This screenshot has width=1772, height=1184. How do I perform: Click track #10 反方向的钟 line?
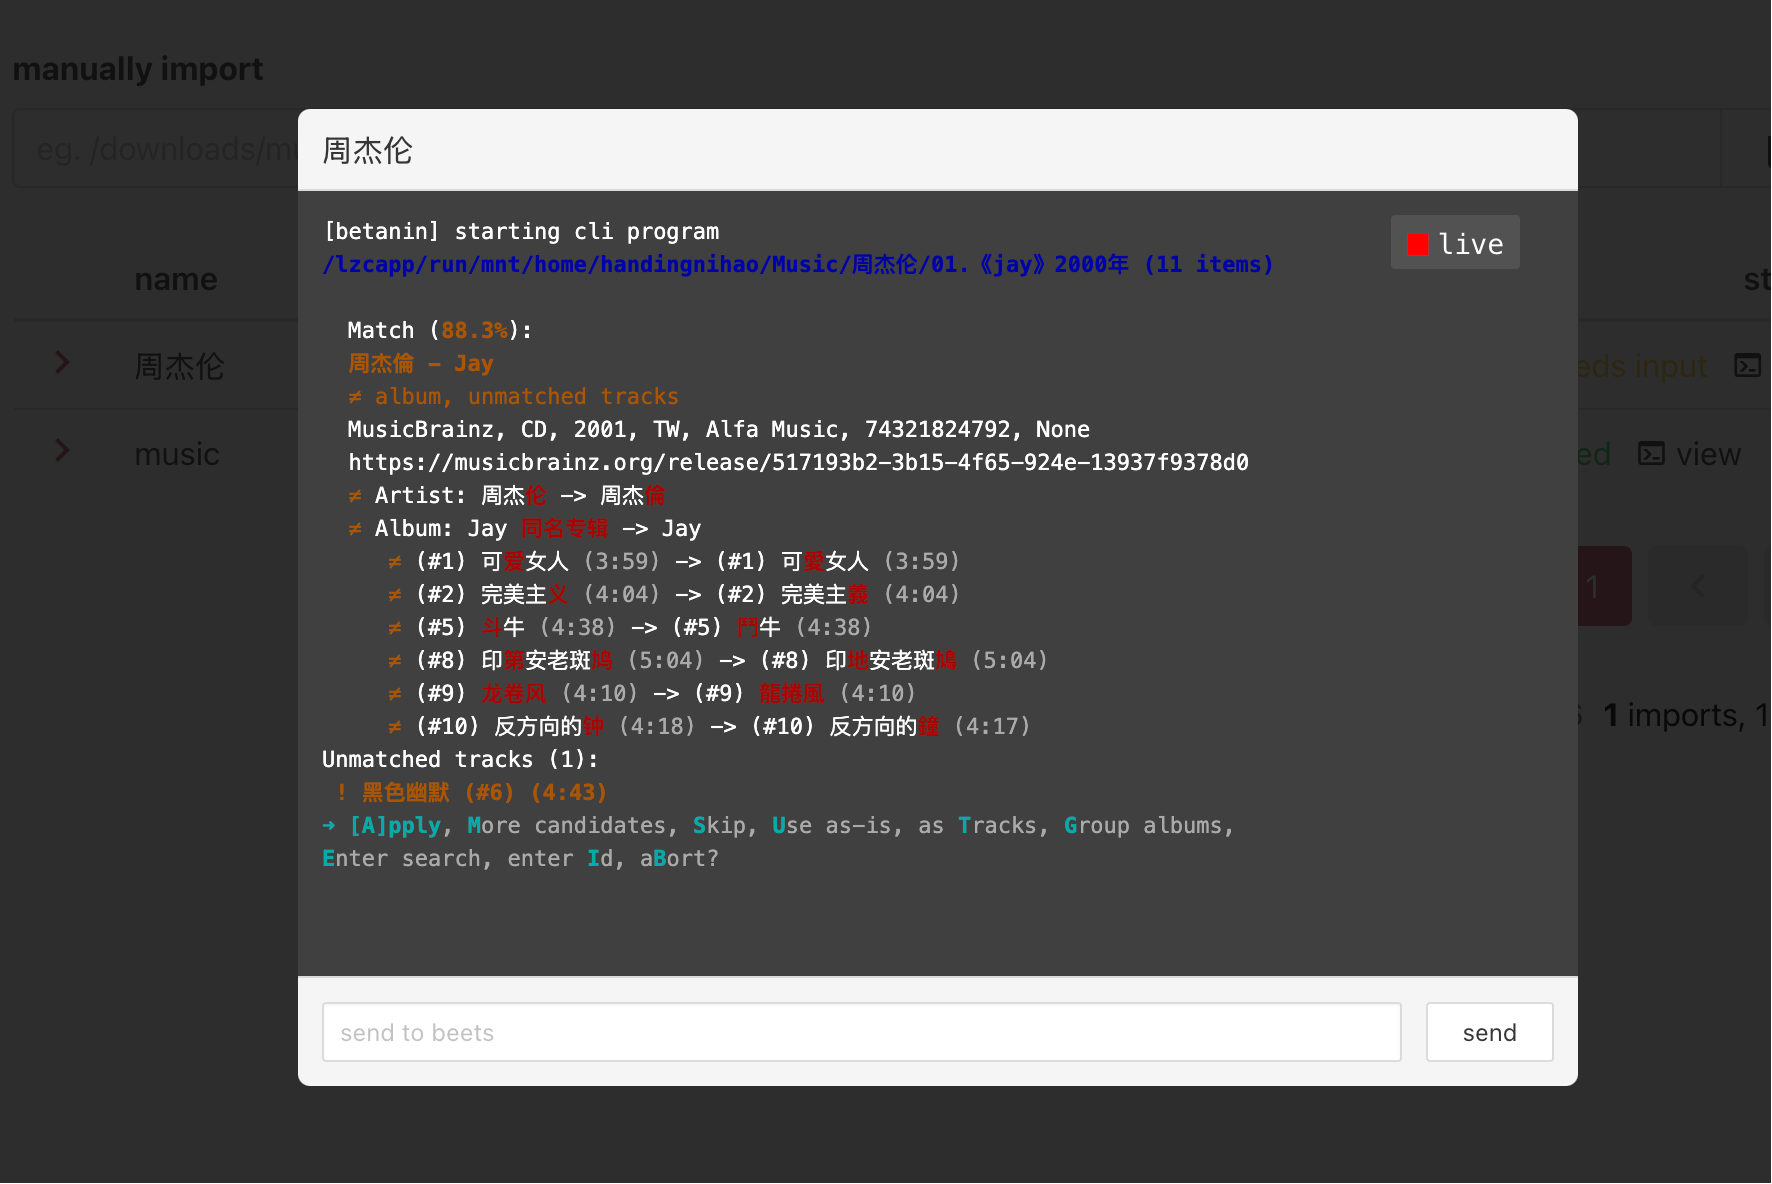click(x=709, y=726)
